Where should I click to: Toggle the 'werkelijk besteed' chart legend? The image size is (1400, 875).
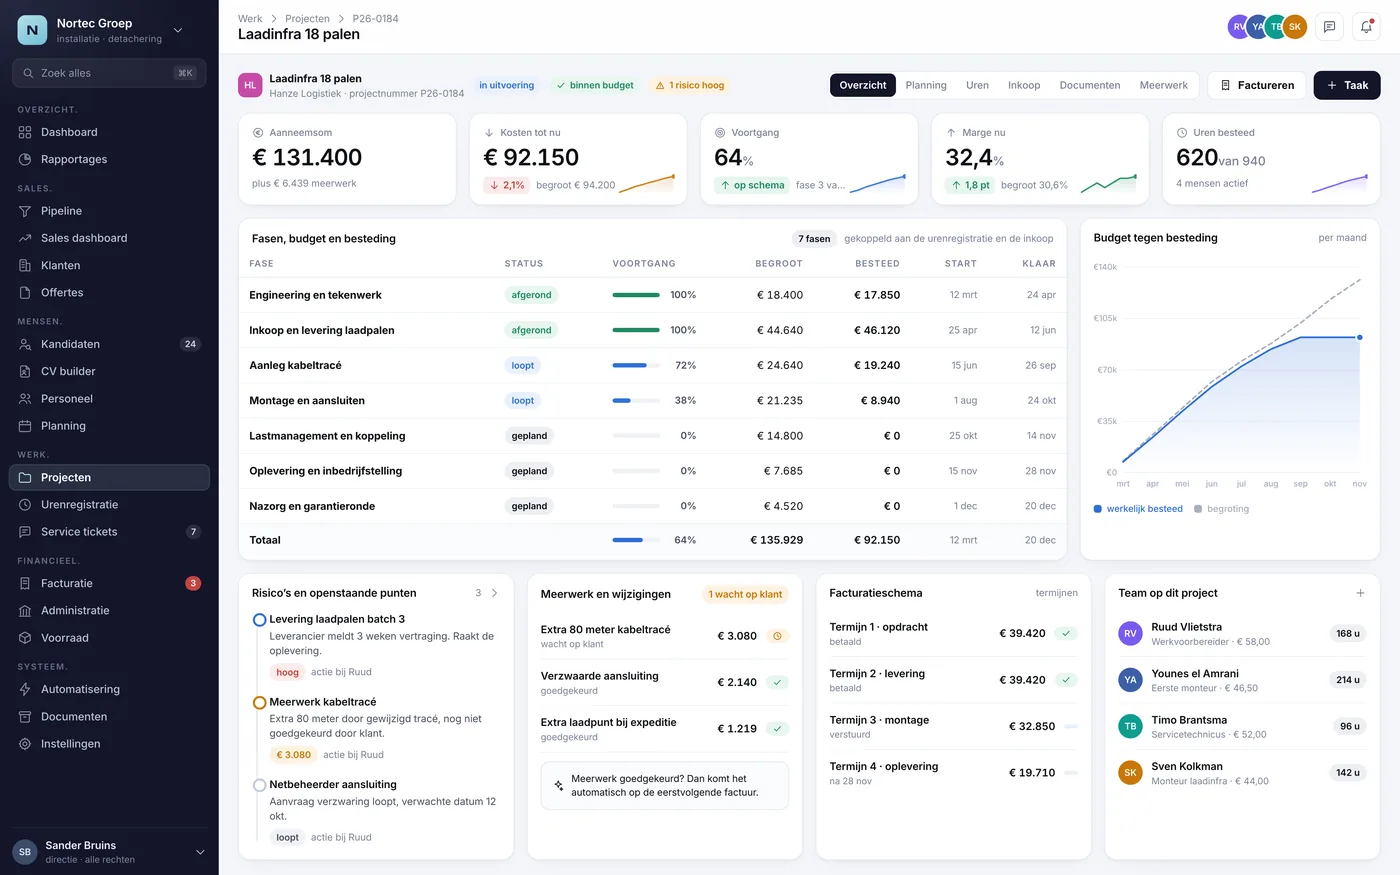(1138, 509)
